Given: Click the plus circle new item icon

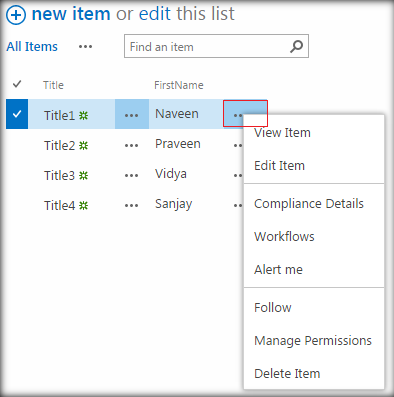Looking at the screenshot, I should pos(16,15).
